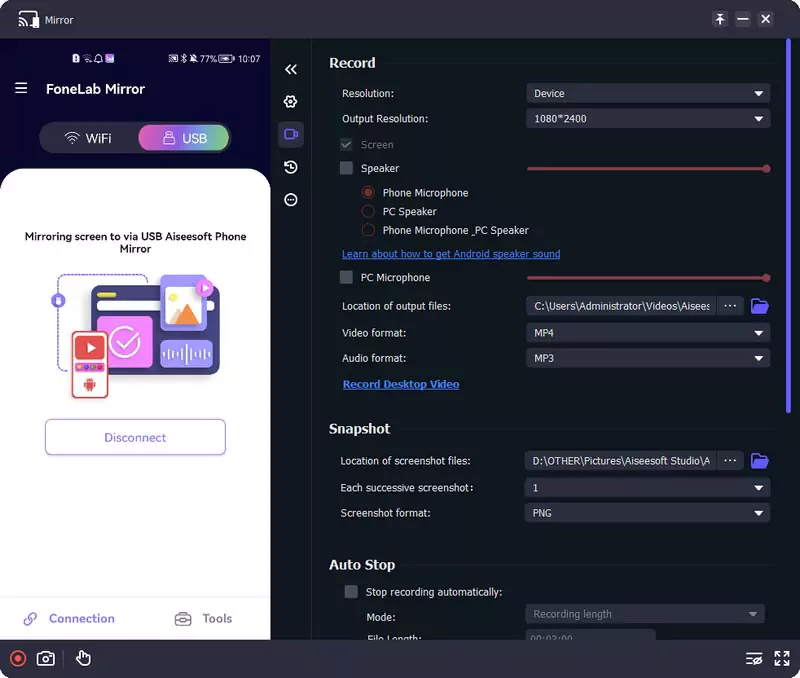Image resolution: width=800 pixels, height=678 pixels.
Task: Select the recording settings camera icon
Action: [290, 134]
